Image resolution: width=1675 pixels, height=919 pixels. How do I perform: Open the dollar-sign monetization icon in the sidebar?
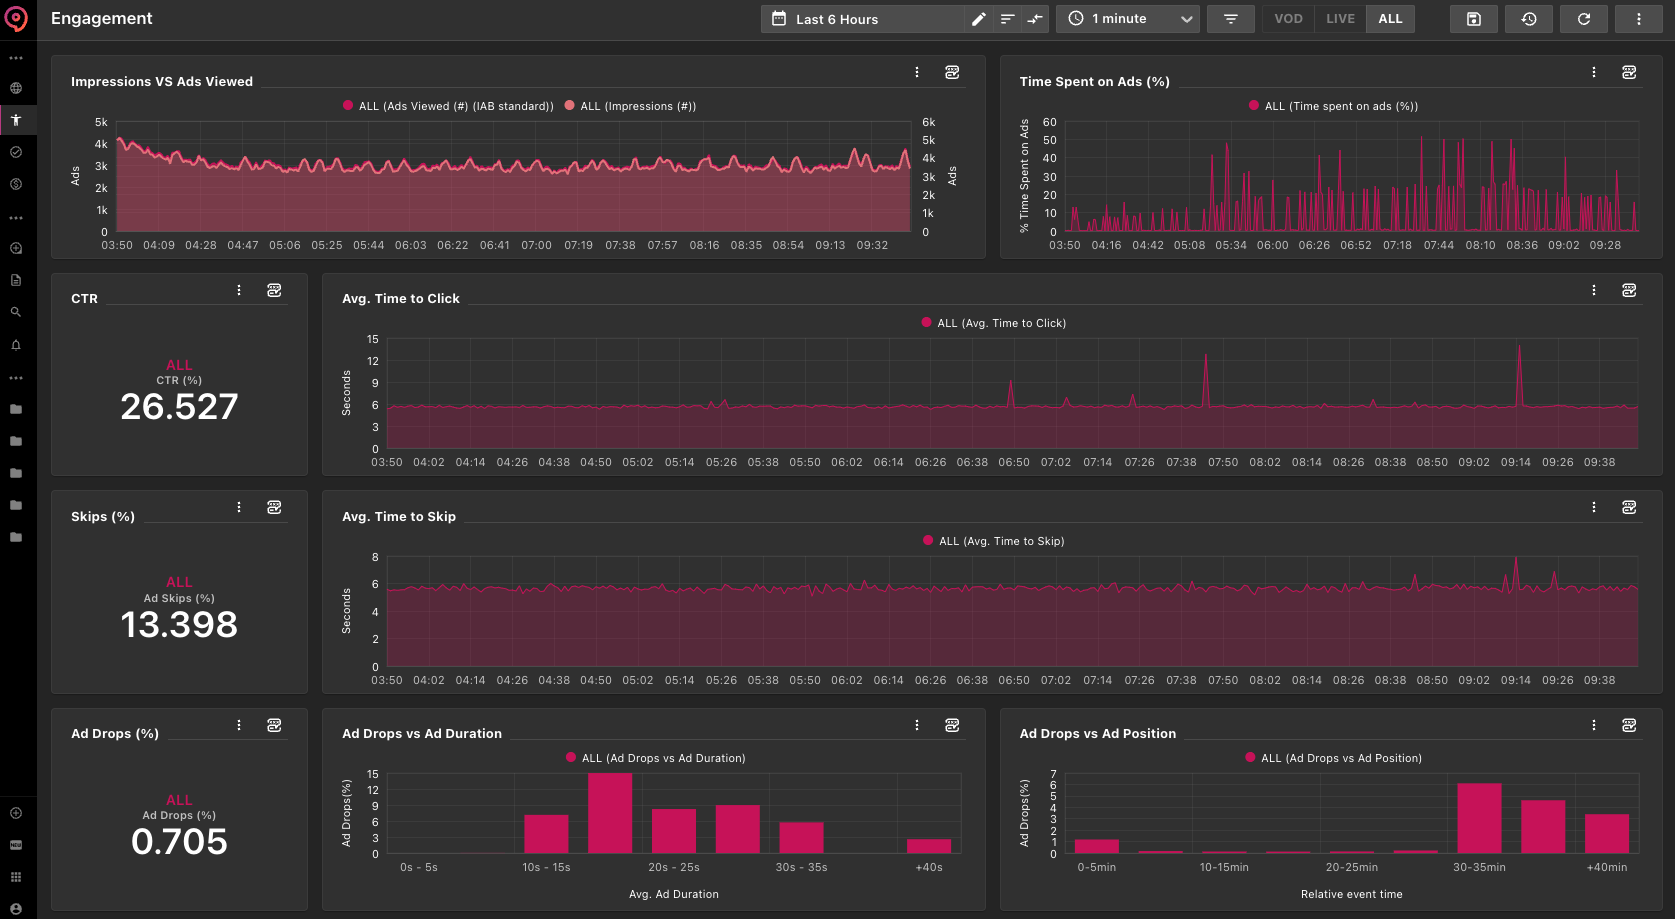[16, 184]
